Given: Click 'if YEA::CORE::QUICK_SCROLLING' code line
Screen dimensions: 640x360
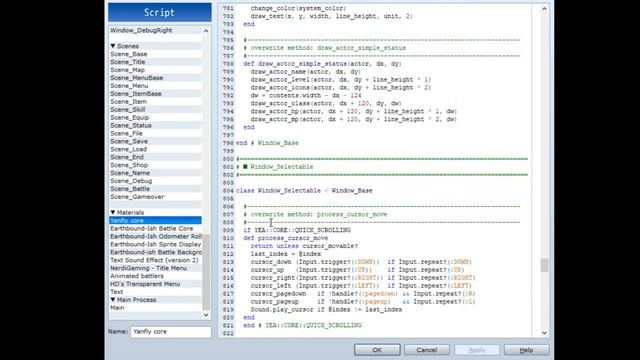Looking at the screenshot, I should tap(297, 230).
